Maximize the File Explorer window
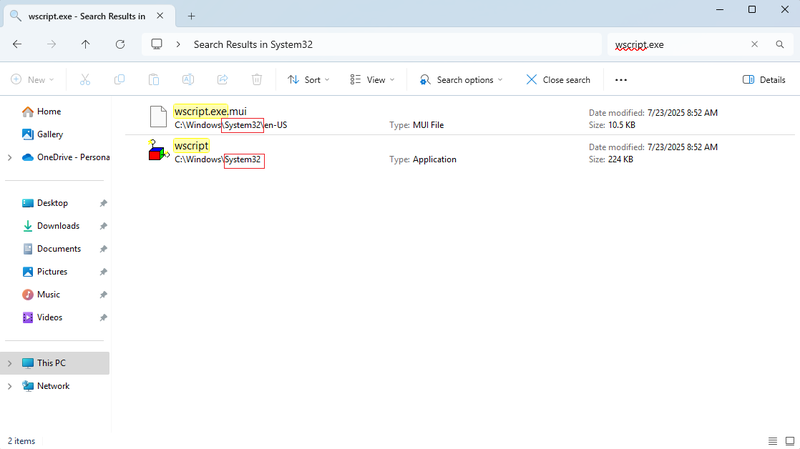 [752, 9]
